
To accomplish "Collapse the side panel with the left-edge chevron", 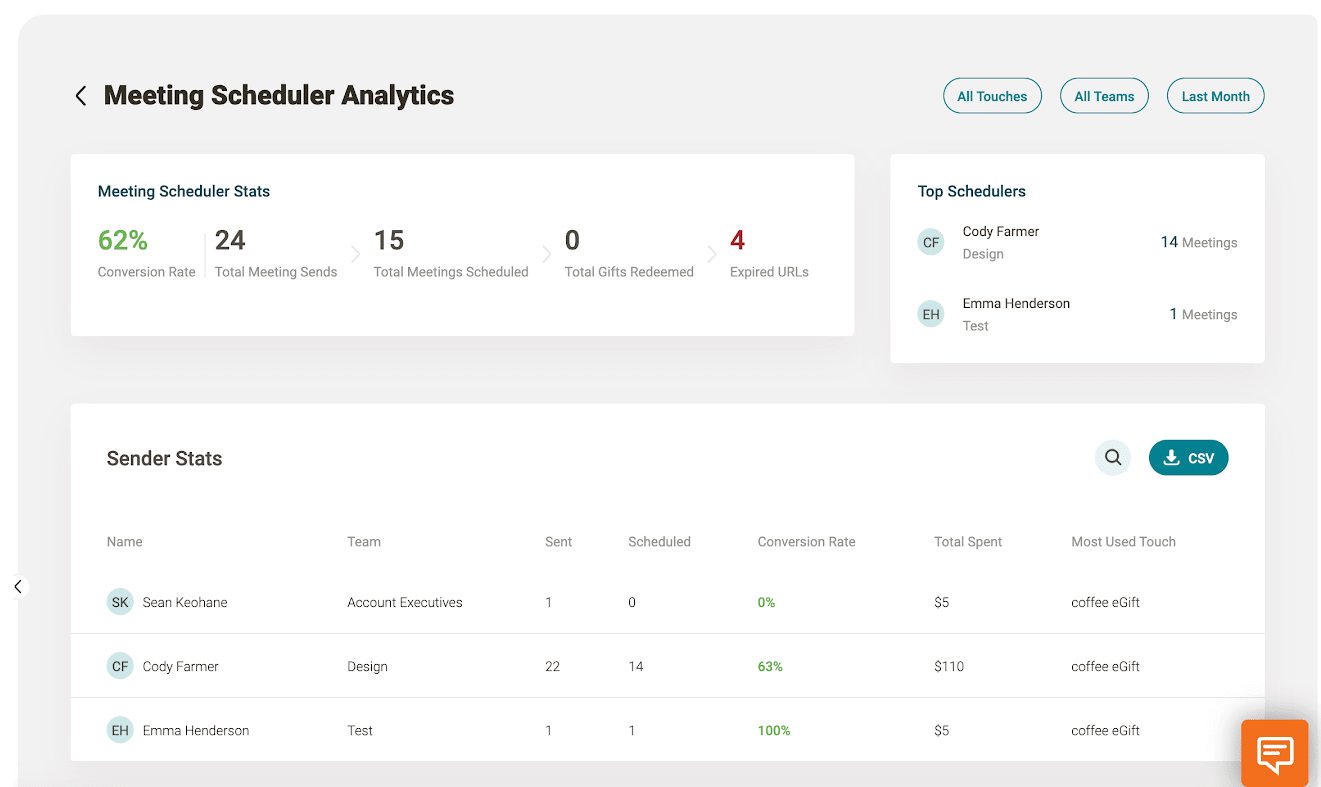I will pyautogui.click(x=18, y=587).
